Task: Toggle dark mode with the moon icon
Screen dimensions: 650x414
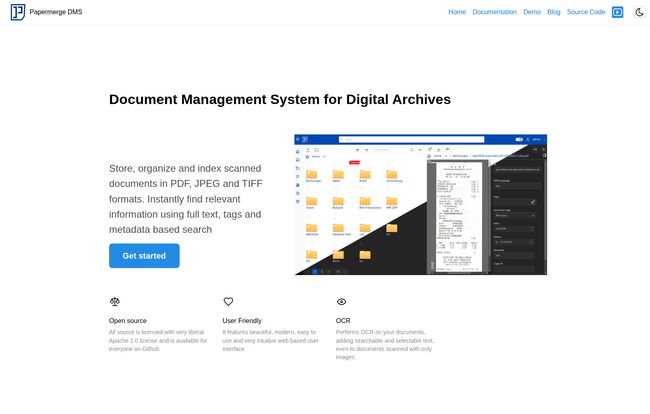Action: (x=639, y=12)
